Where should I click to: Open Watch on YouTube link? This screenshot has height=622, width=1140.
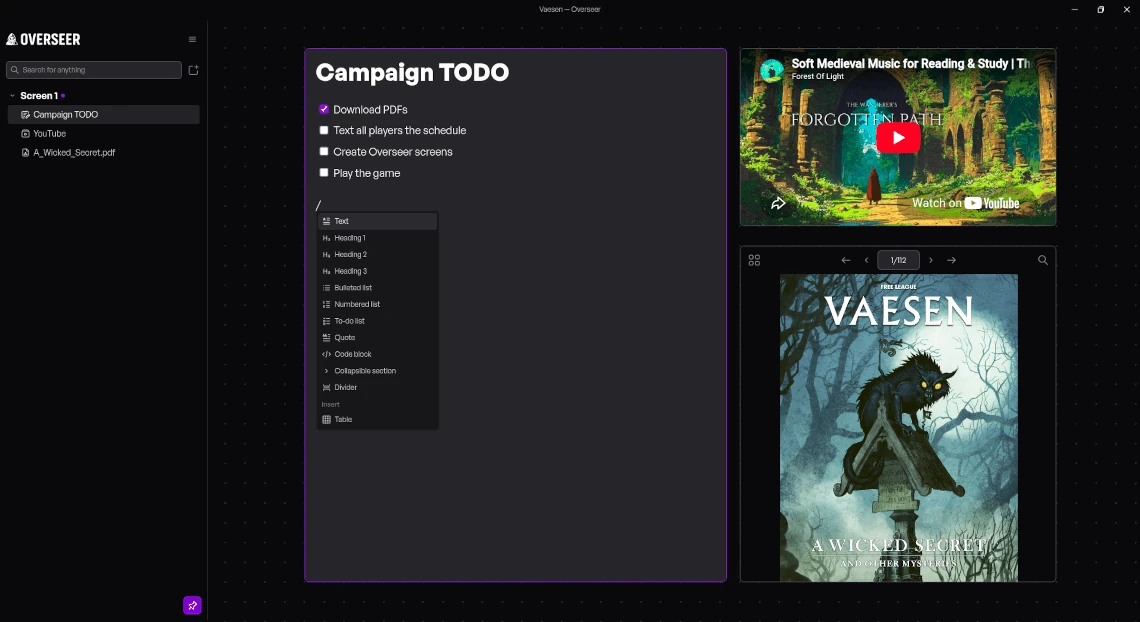(966, 203)
